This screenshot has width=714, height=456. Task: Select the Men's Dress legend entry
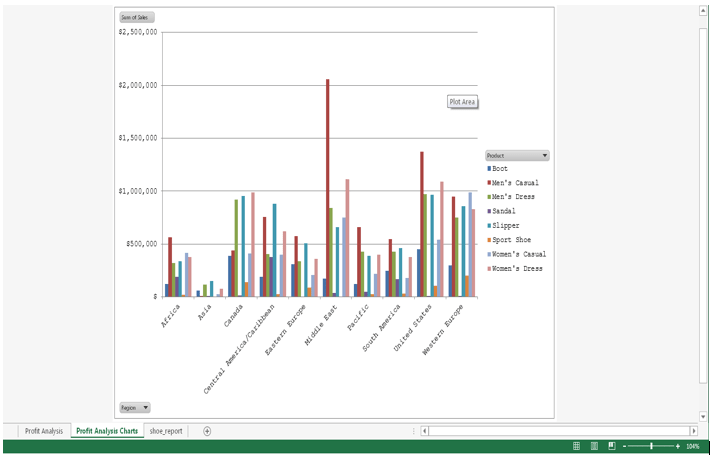point(511,197)
